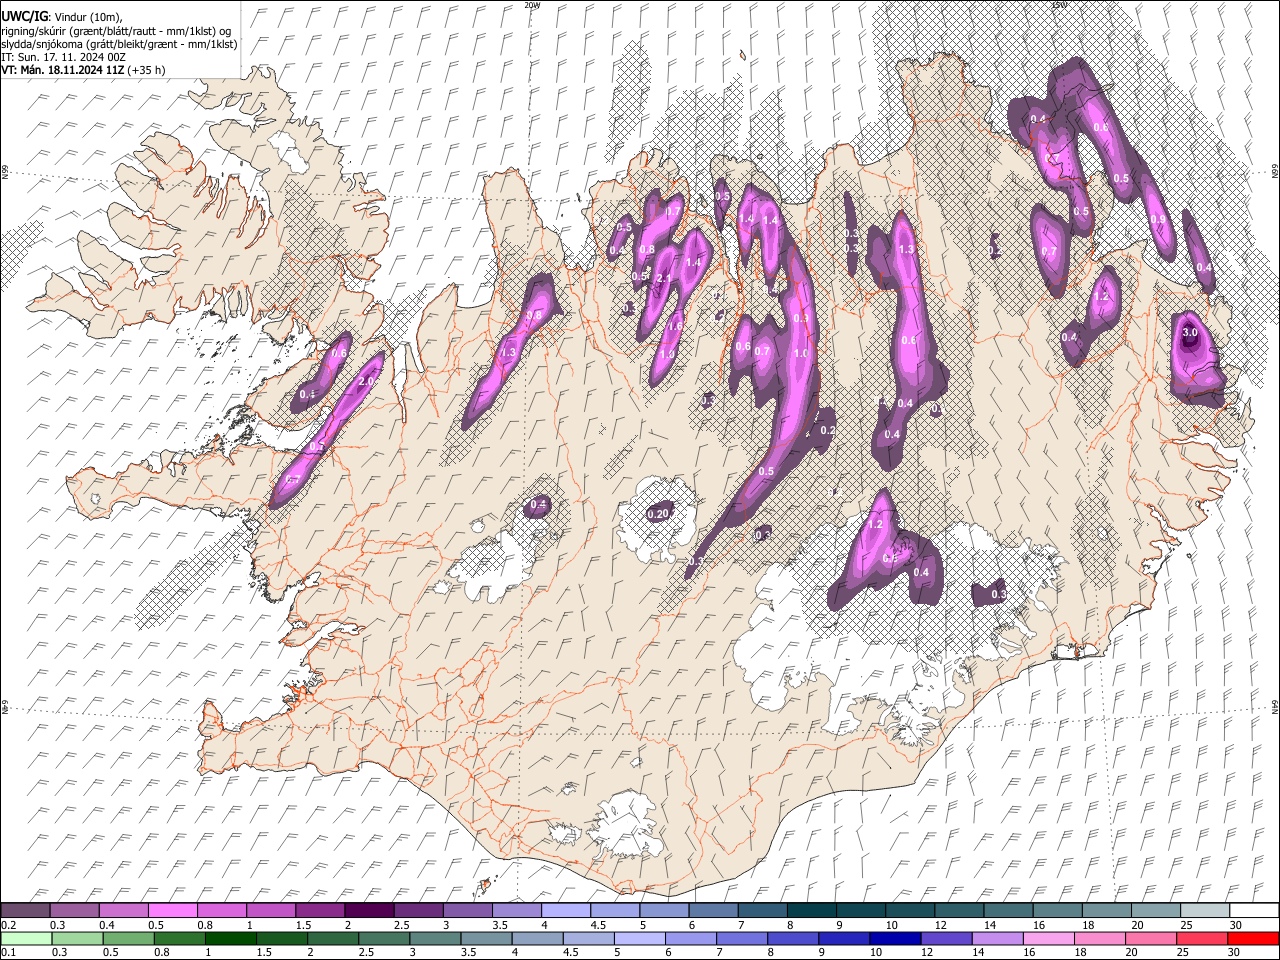Screen dimensions: 1280x960
Task: Click the '0.20' label on the central glacier
Action: point(657,514)
